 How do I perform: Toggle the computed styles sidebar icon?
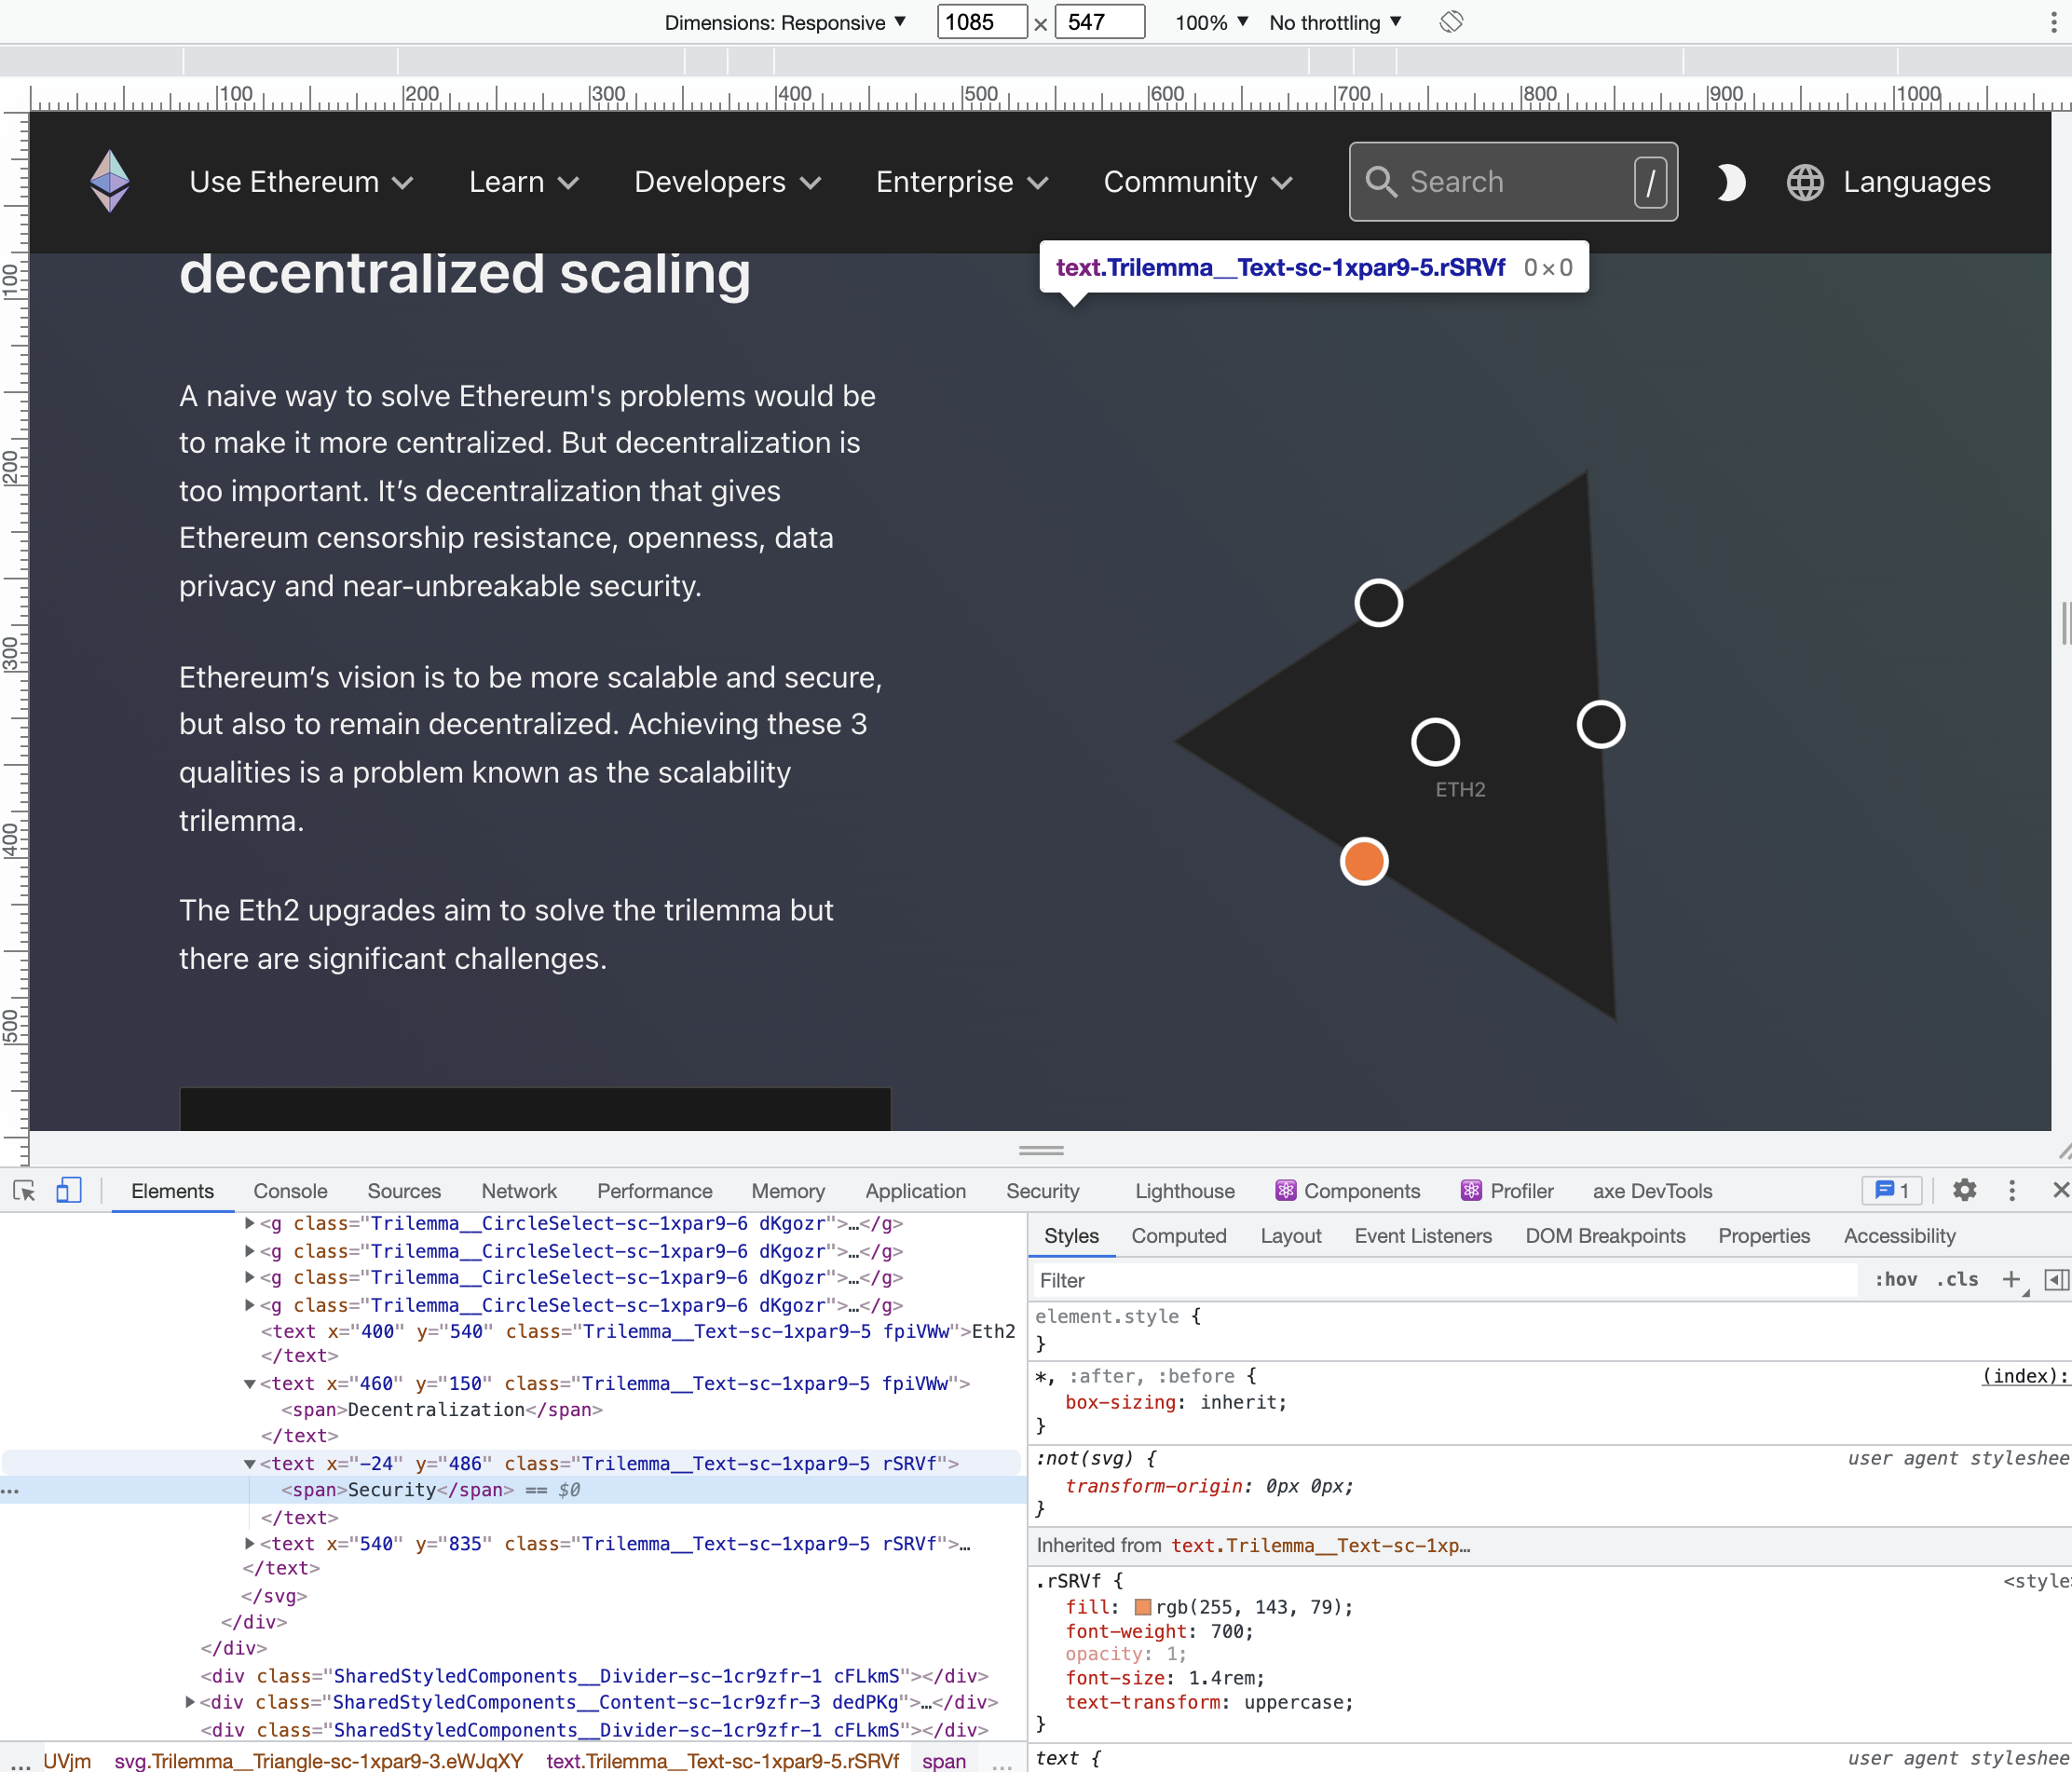click(x=2056, y=1279)
